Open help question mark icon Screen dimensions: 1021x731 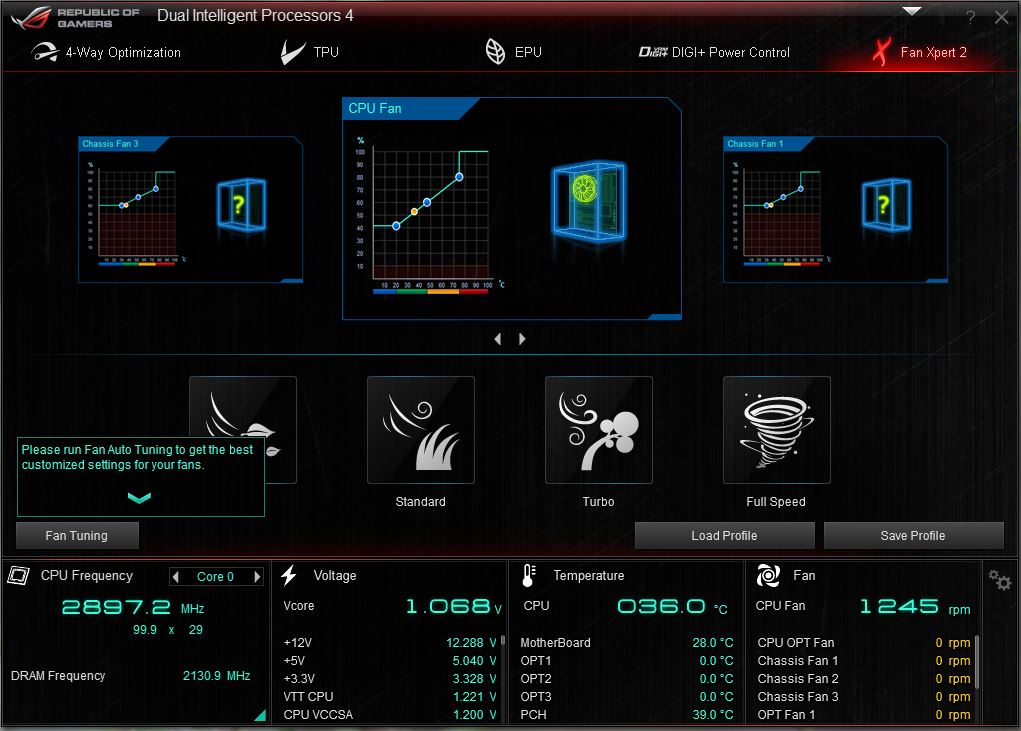(x=970, y=18)
